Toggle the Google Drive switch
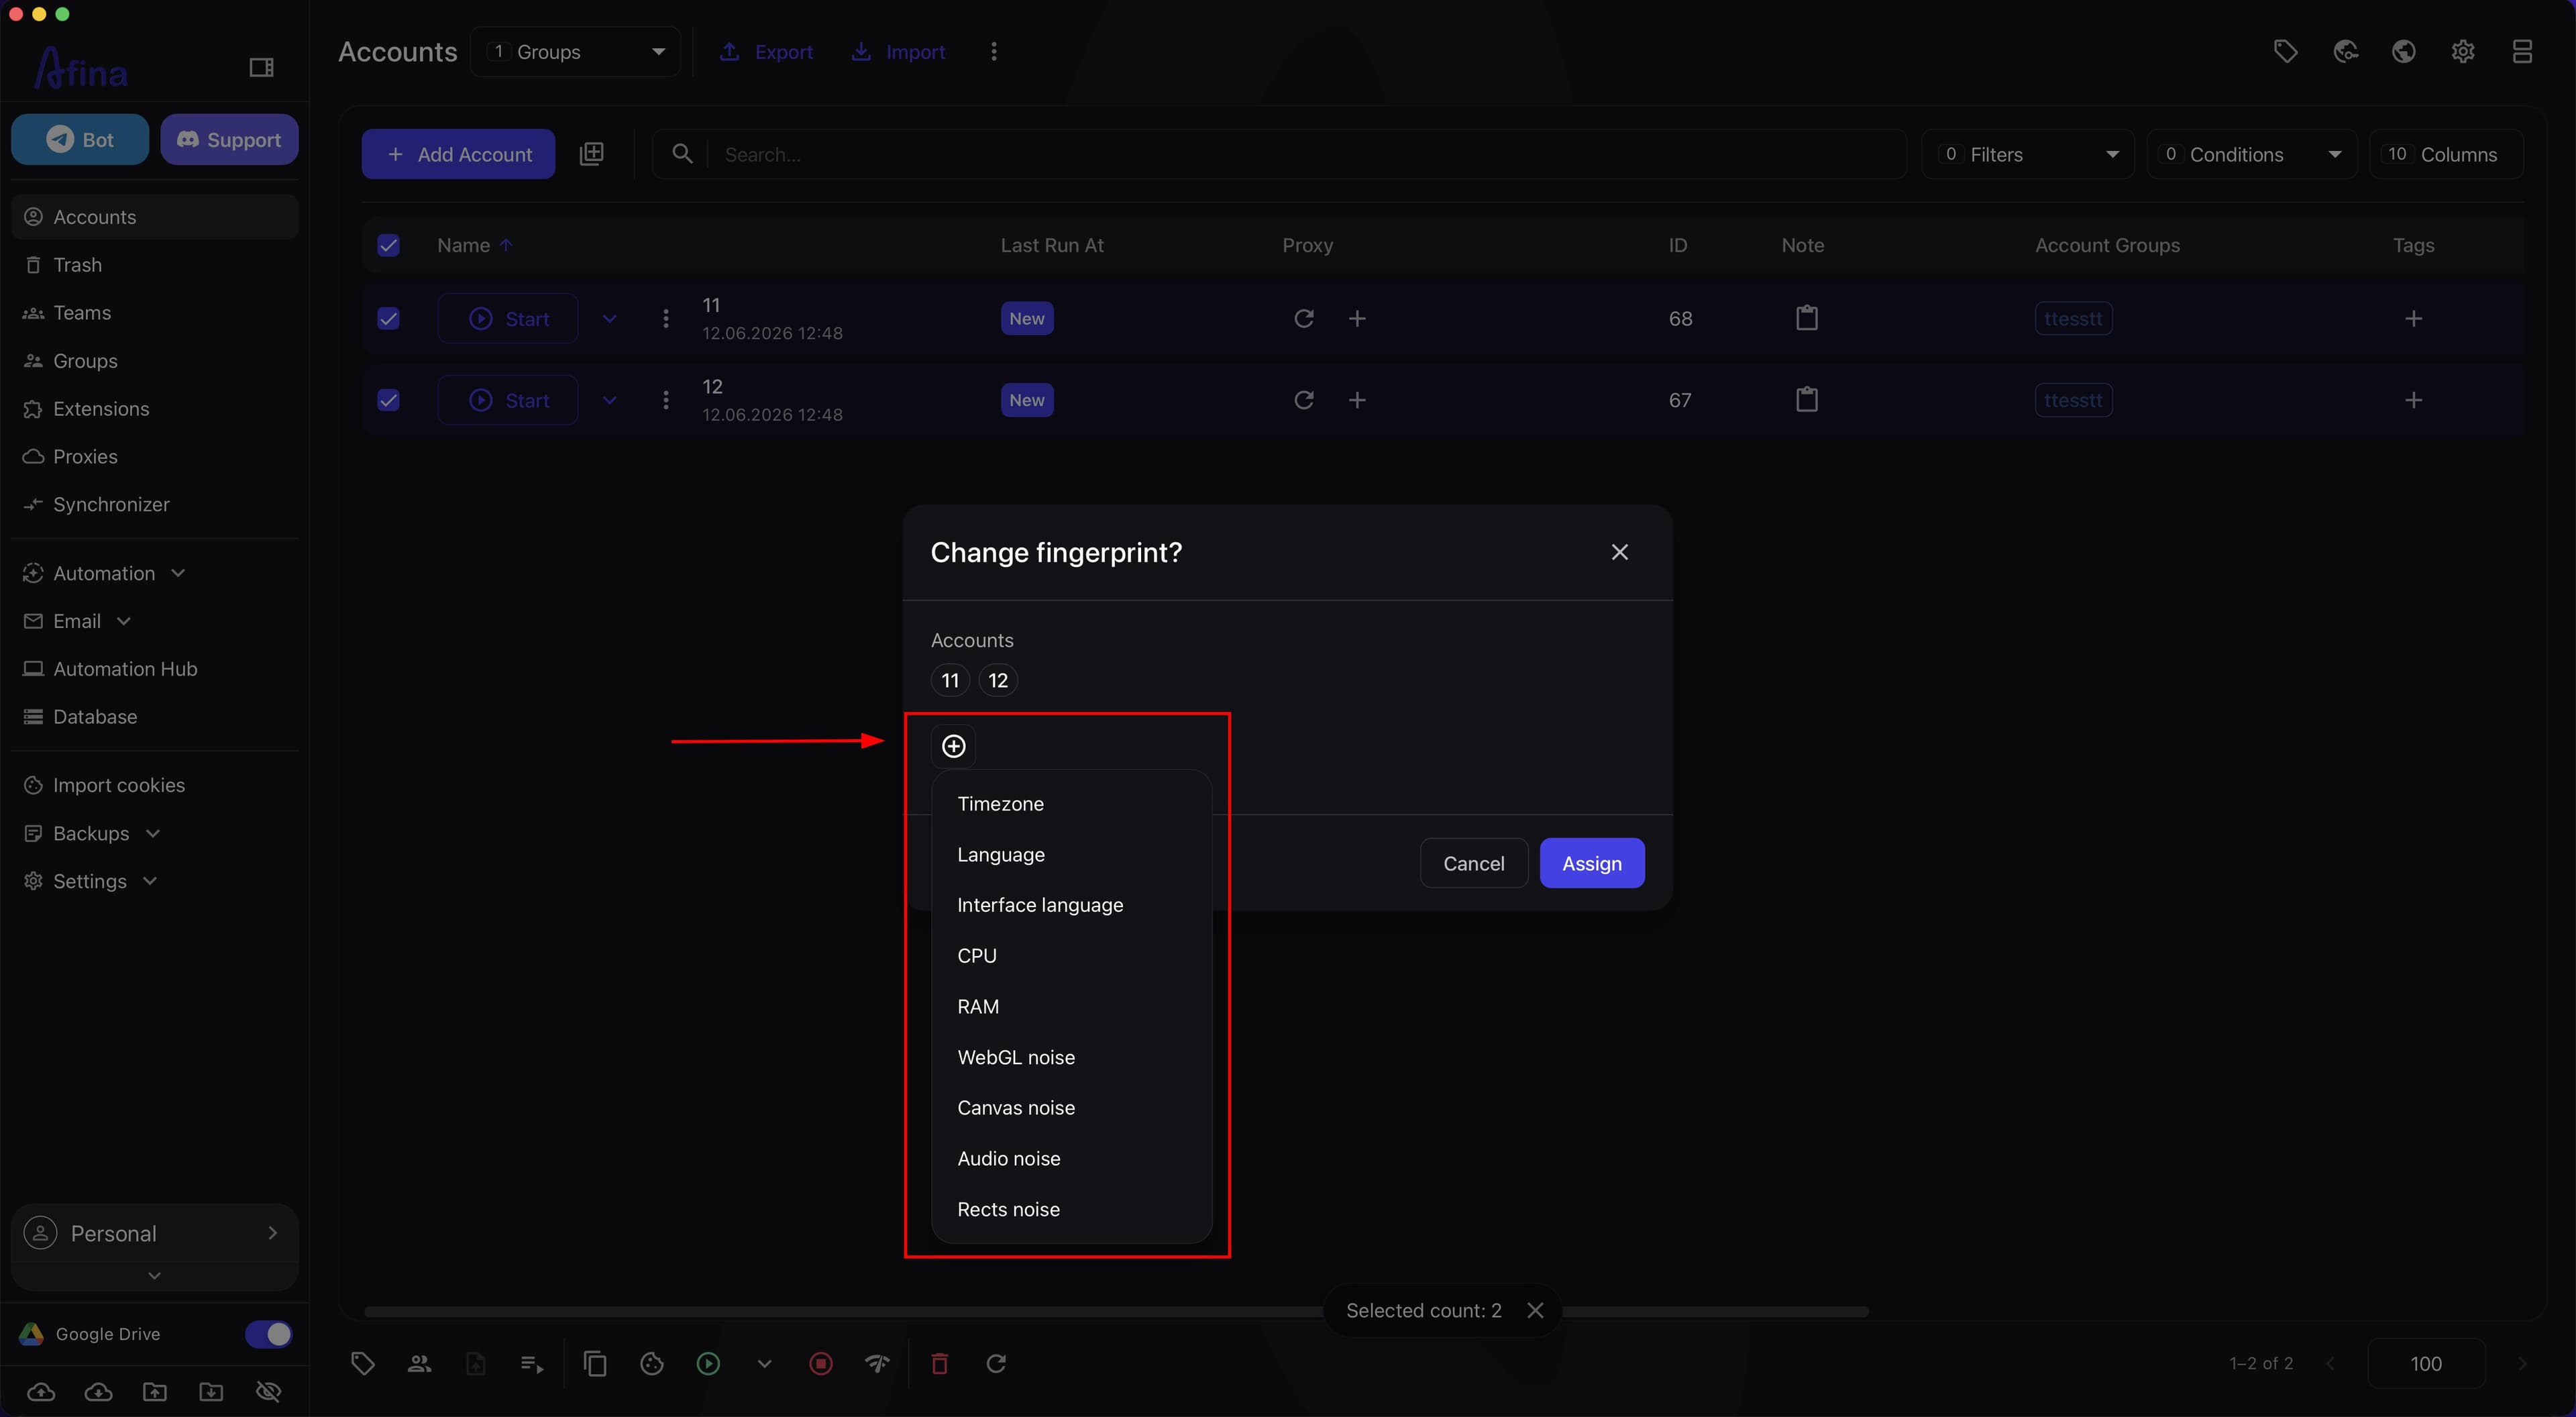The image size is (2576, 1417). [268, 1334]
